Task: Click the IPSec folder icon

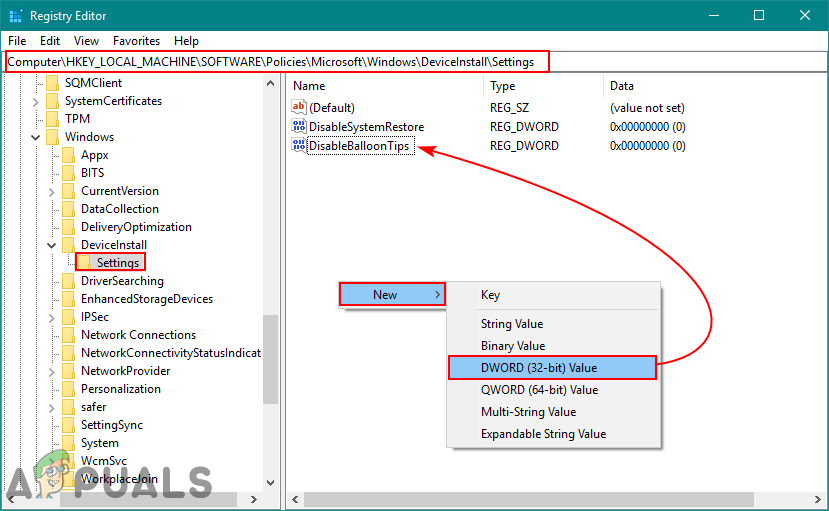Action: tap(68, 317)
